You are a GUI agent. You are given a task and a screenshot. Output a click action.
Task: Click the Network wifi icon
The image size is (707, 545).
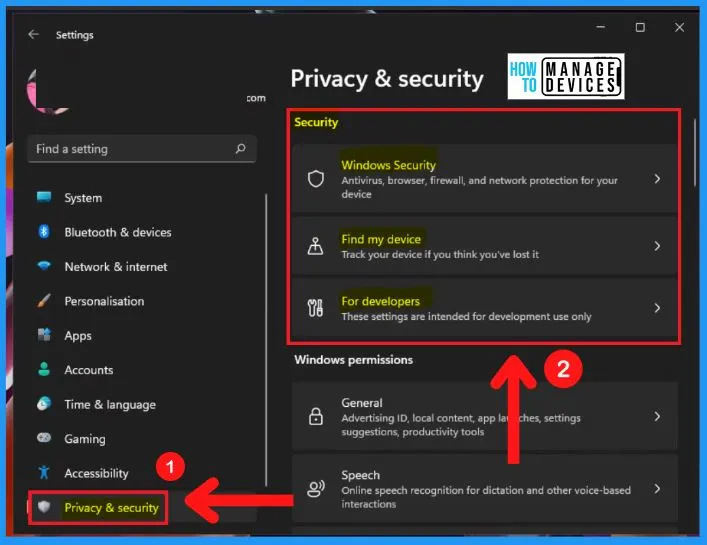tap(44, 266)
